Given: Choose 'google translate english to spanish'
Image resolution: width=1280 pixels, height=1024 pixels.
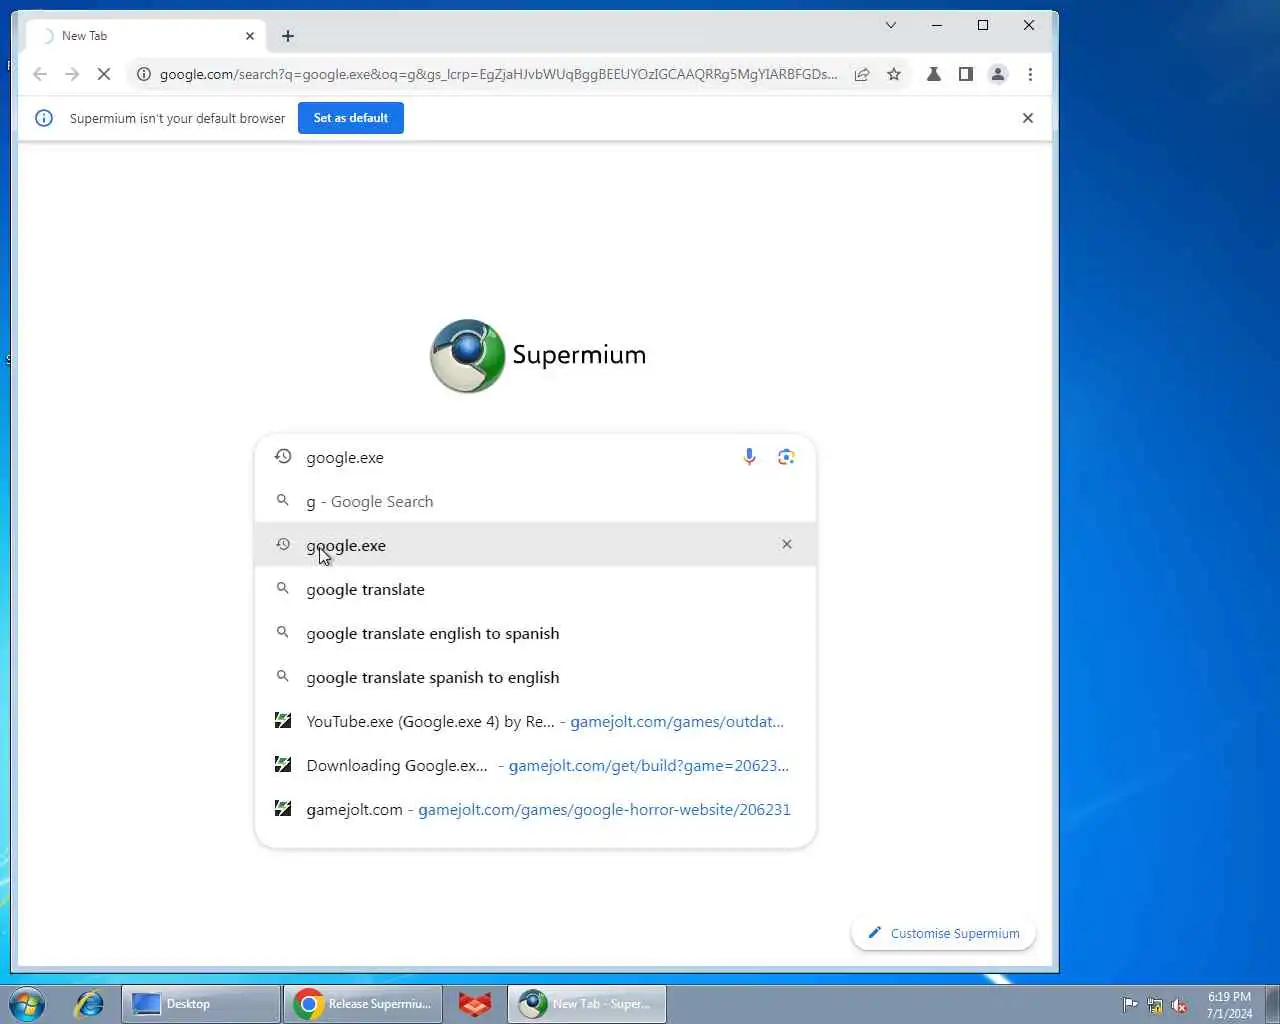Looking at the screenshot, I should pyautogui.click(x=536, y=634).
